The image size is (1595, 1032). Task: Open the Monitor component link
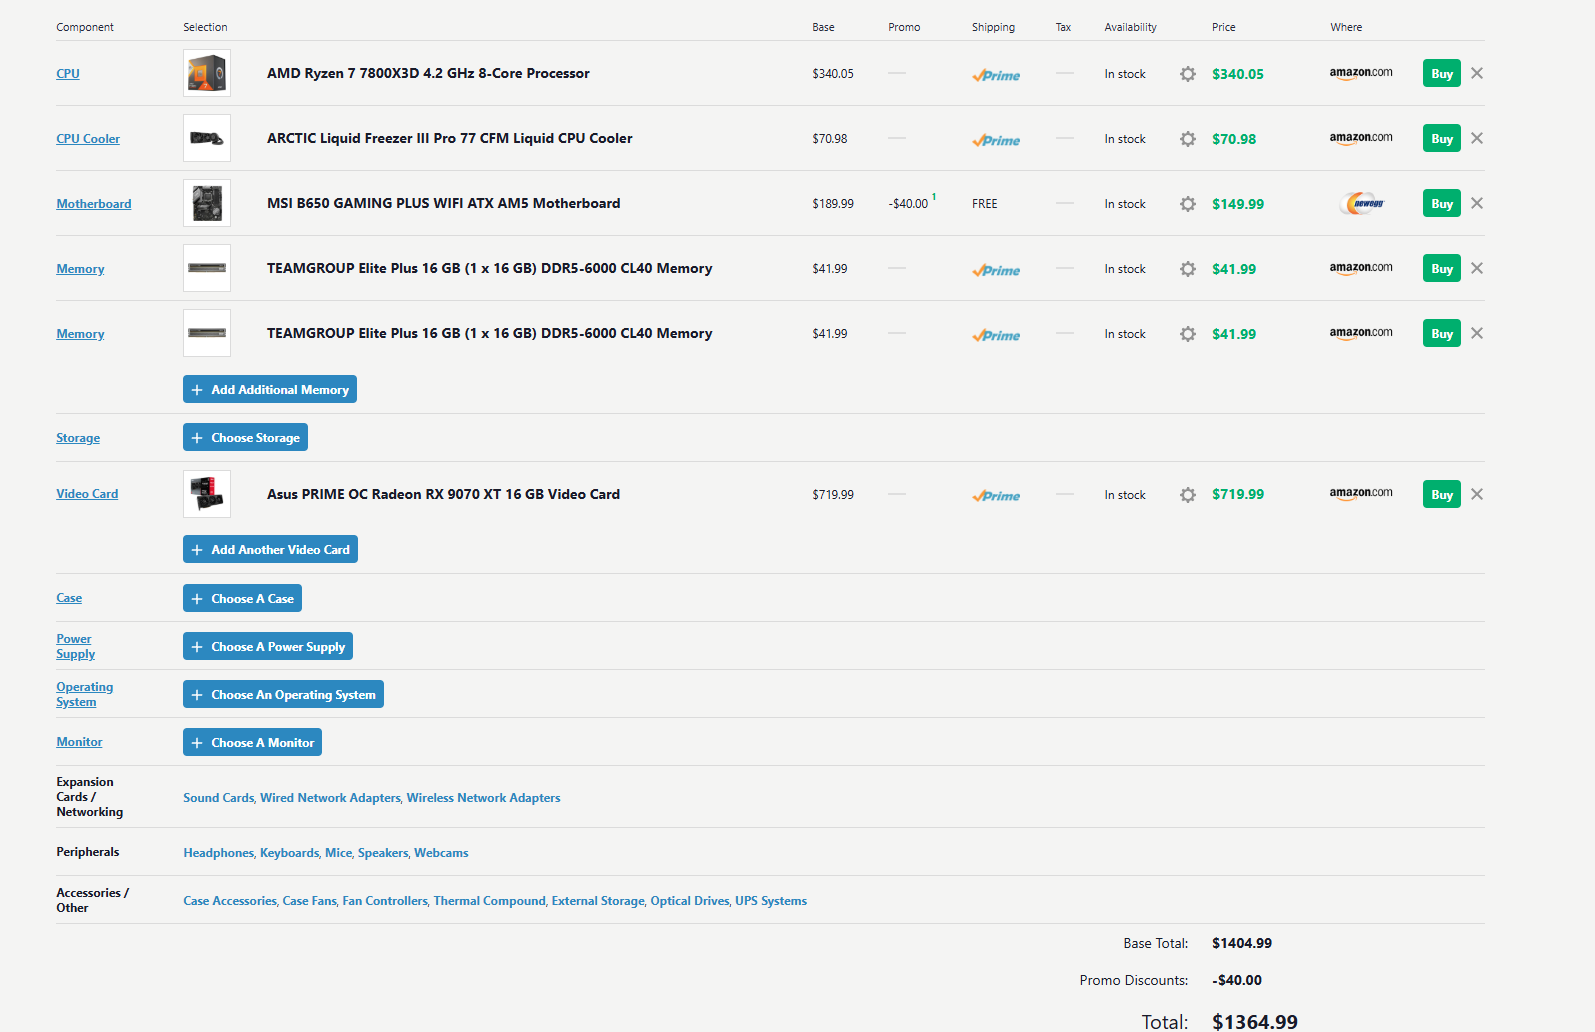(79, 742)
